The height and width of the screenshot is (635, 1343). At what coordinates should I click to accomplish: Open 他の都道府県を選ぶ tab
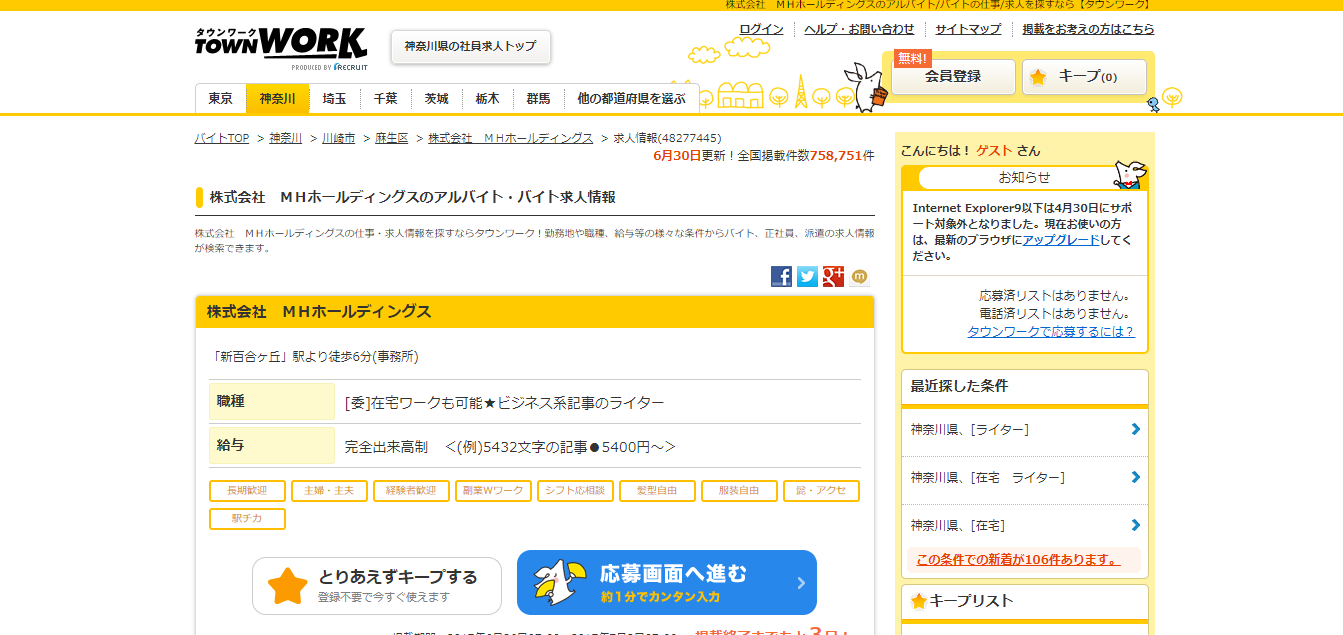pos(631,98)
